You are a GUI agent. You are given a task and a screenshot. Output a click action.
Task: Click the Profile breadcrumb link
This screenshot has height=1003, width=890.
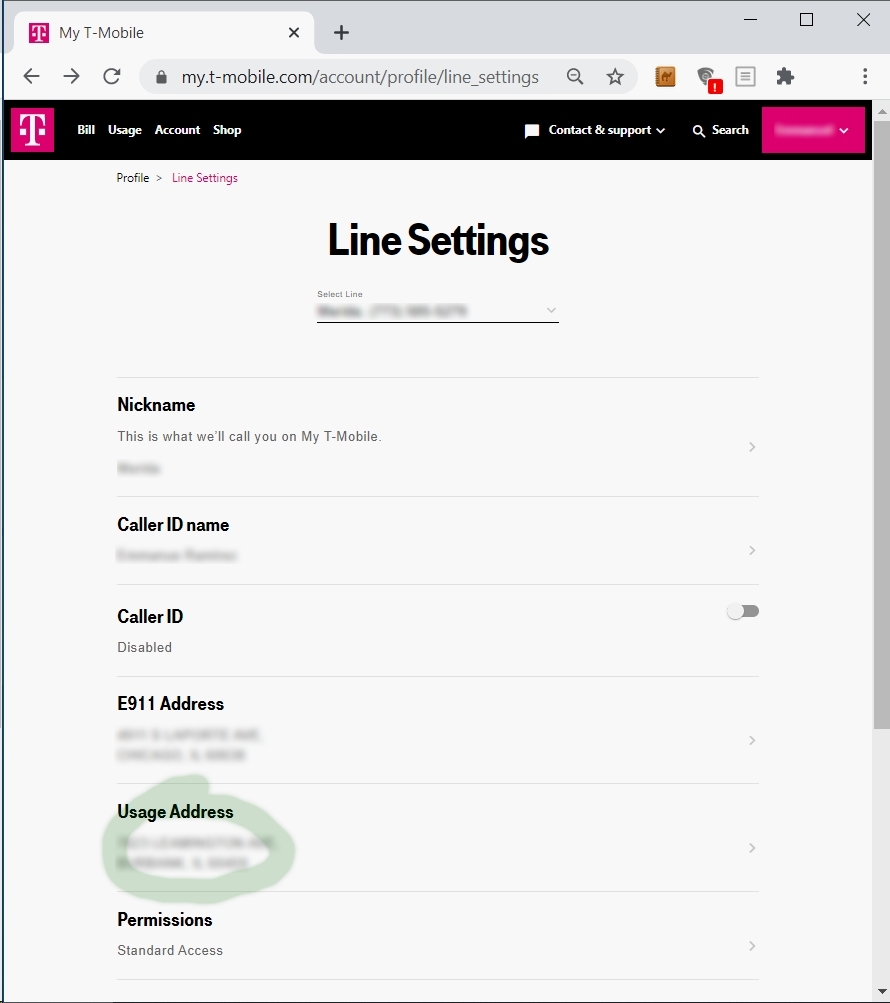[x=133, y=178]
